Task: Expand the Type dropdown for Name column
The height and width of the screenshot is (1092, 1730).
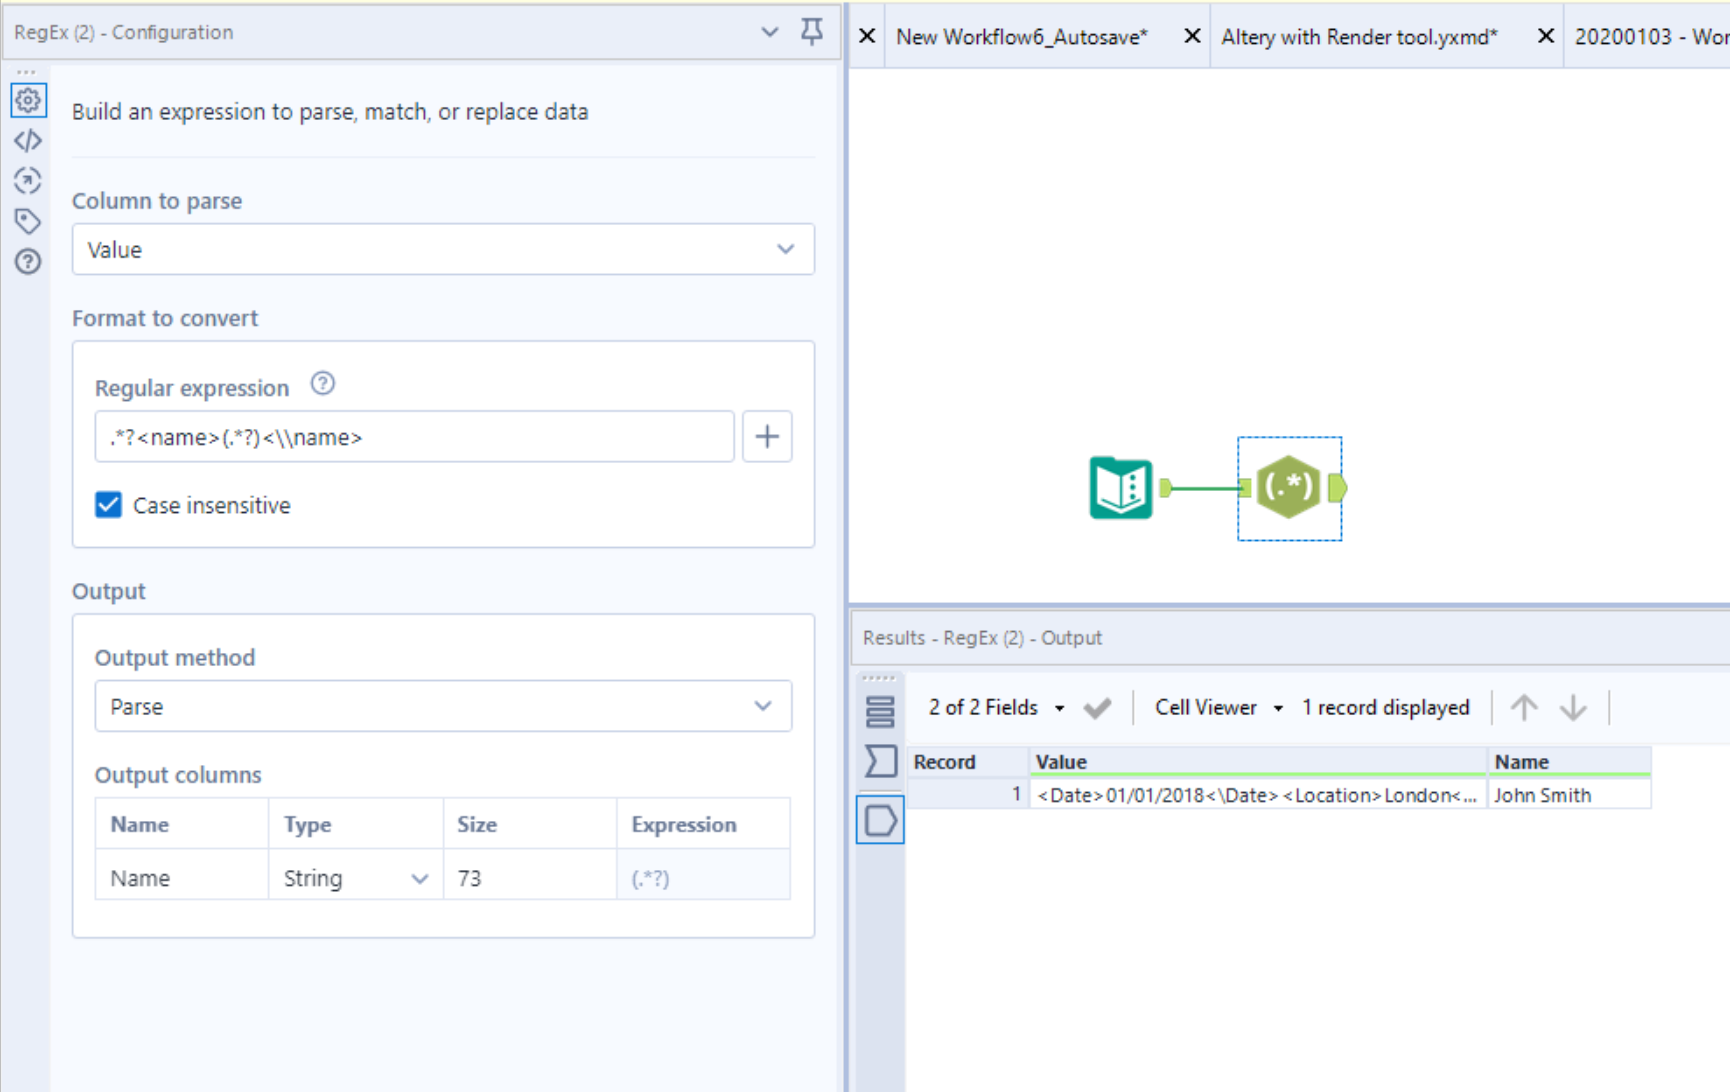Action: 419,877
